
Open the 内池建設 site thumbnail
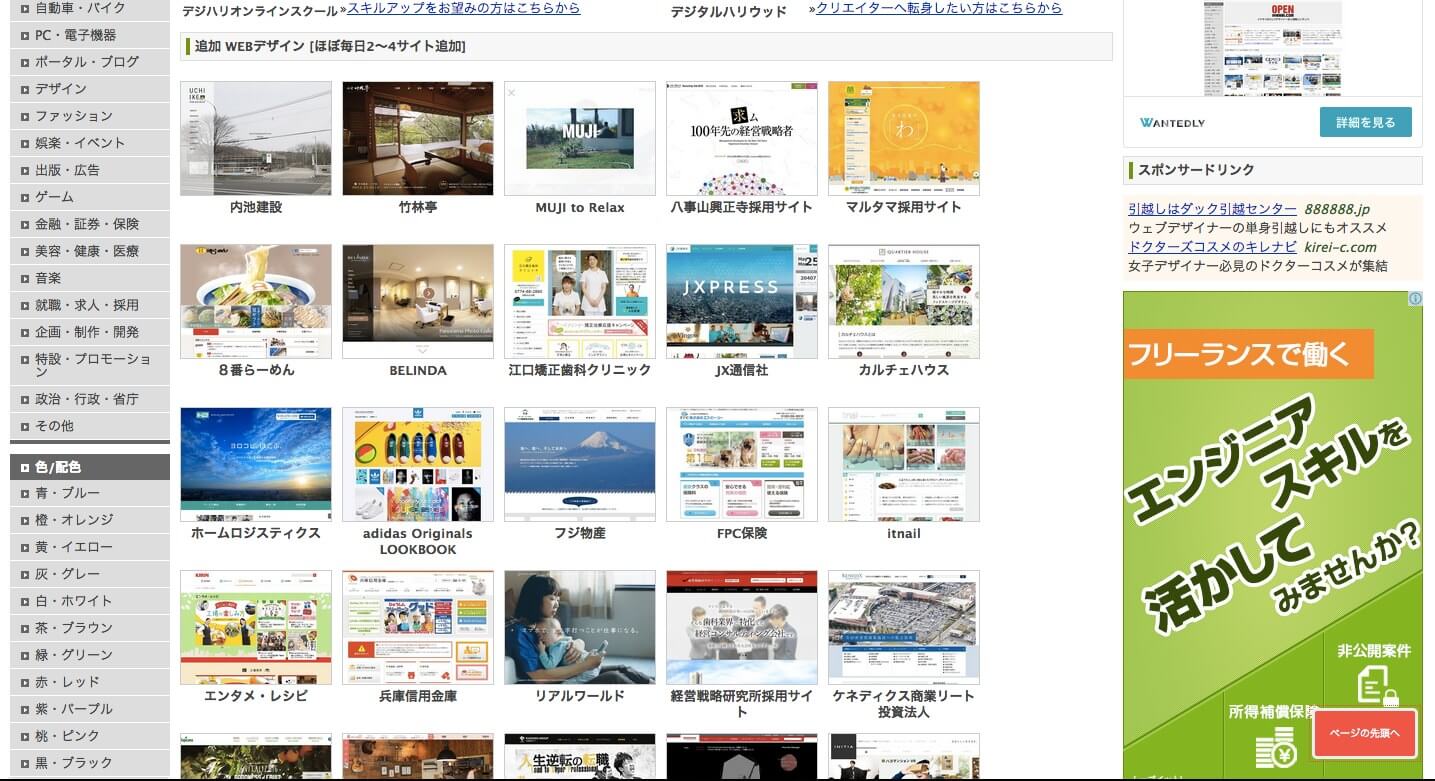(x=256, y=139)
